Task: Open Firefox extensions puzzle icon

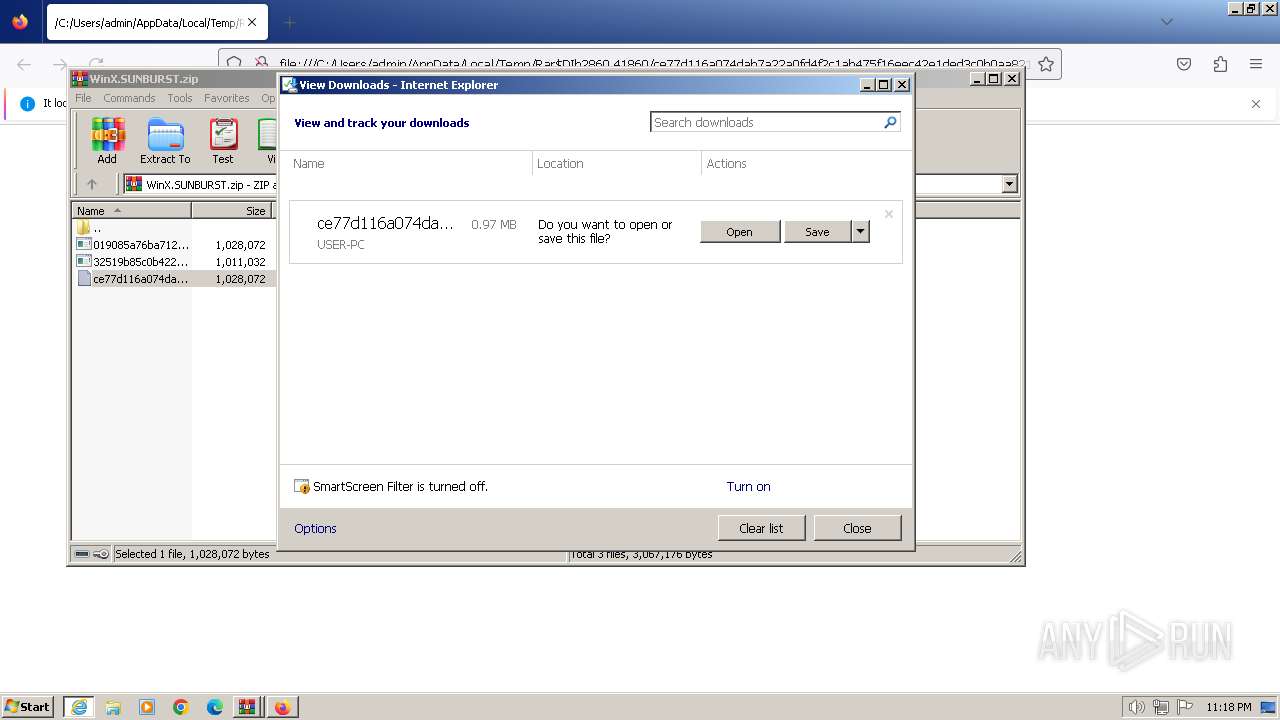Action: (x=1220, y=64)
